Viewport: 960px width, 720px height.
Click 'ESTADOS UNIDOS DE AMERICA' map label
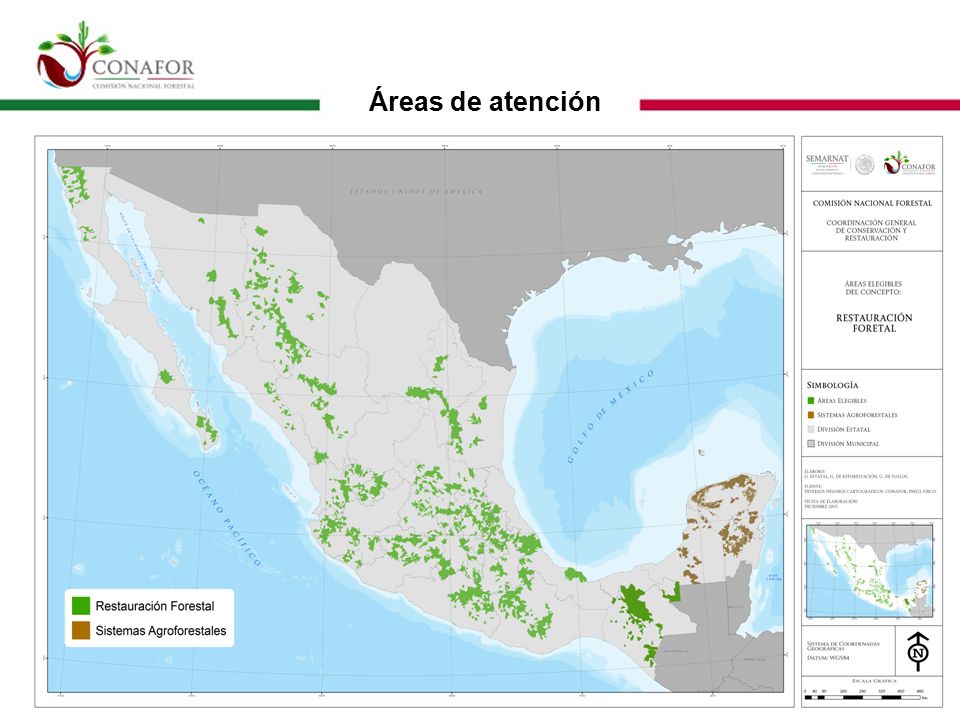[x=416, y=192]
